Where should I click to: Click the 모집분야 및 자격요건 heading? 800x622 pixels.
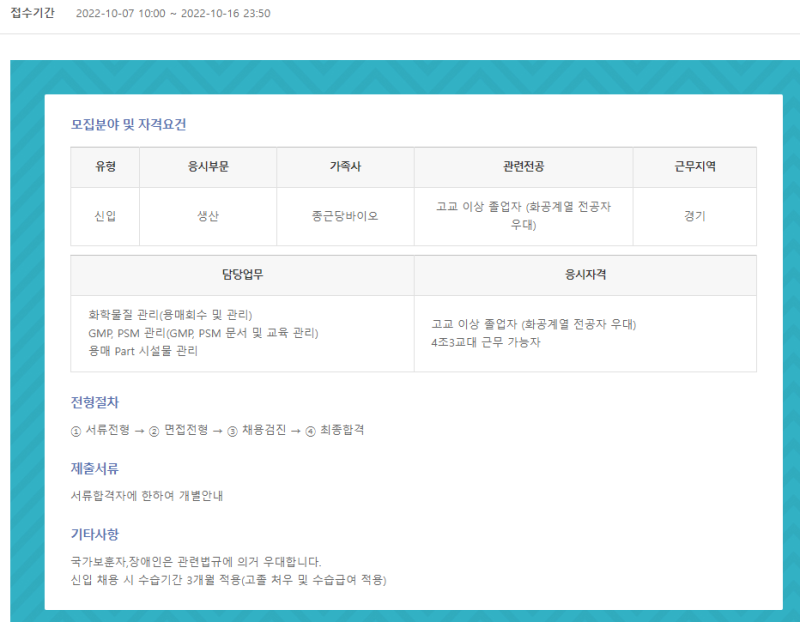(128, 125)
